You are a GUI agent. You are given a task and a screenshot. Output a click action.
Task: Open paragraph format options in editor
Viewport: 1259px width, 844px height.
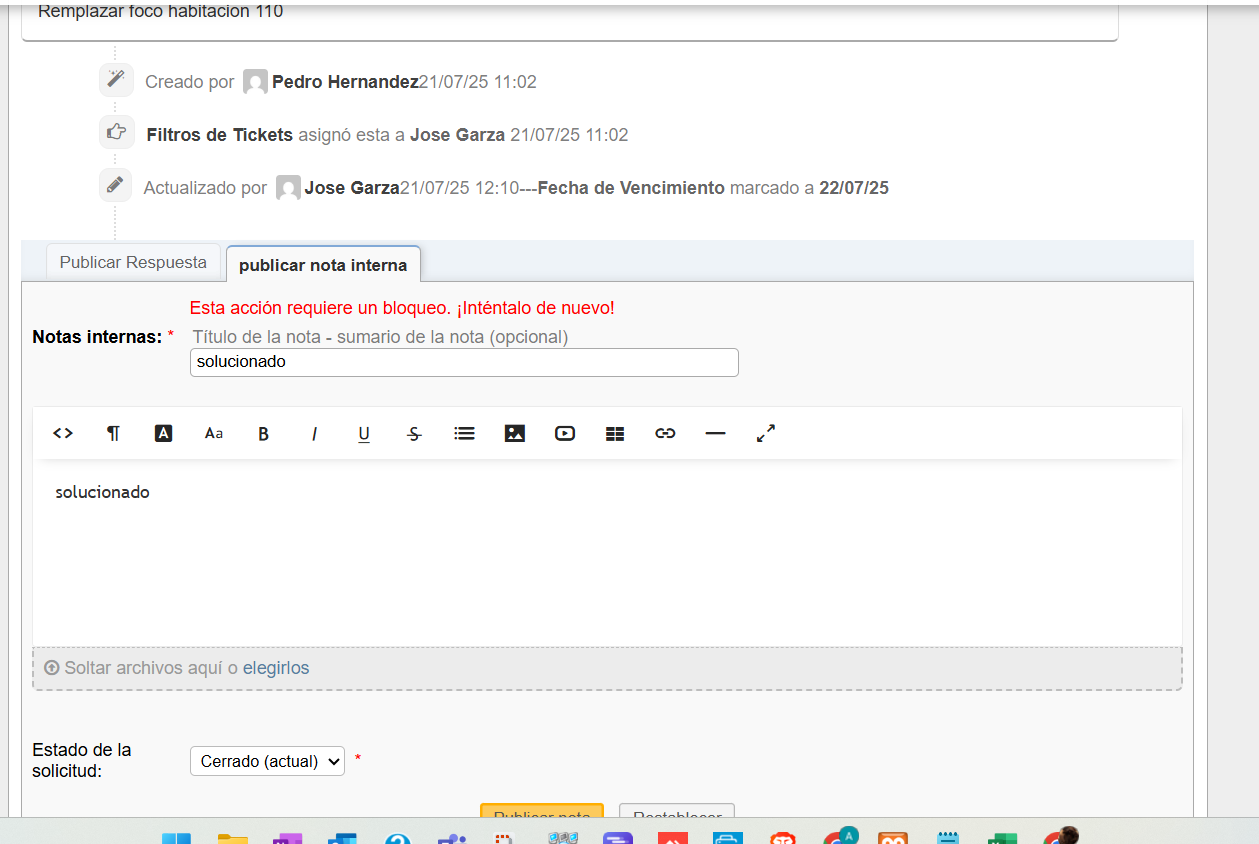click(113, 433)
